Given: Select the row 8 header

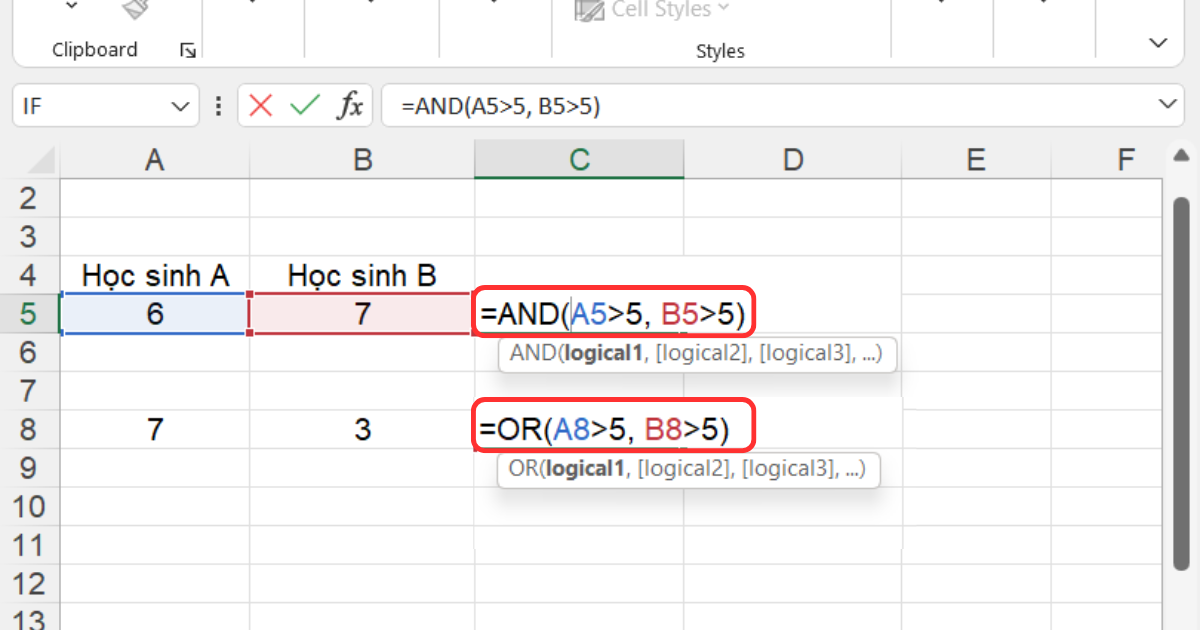Looking at the screenshot, I should [27, 430].
